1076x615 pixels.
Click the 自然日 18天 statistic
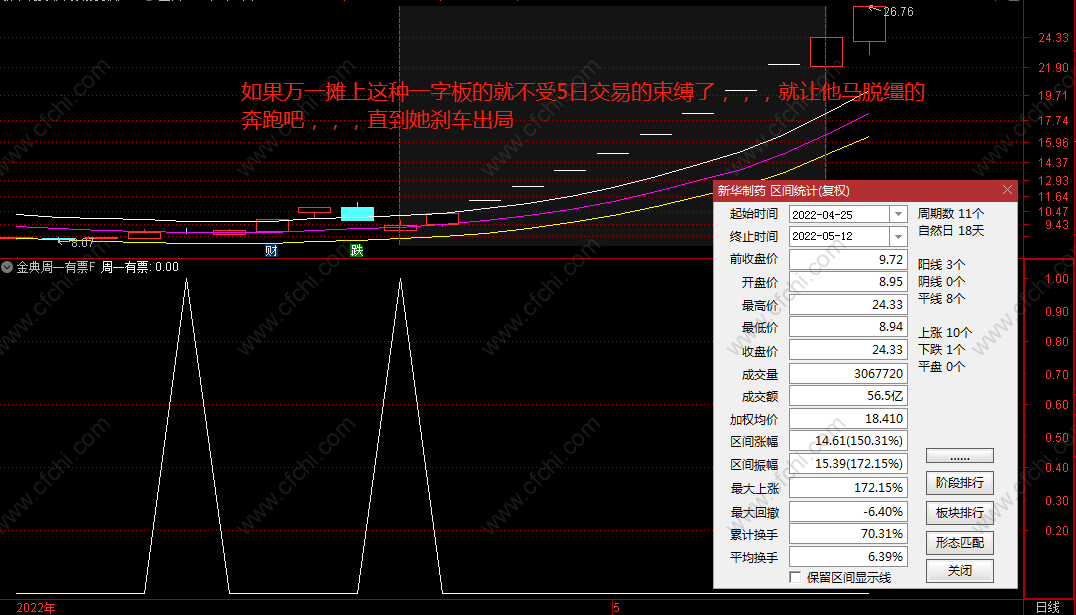pos(950,231)
